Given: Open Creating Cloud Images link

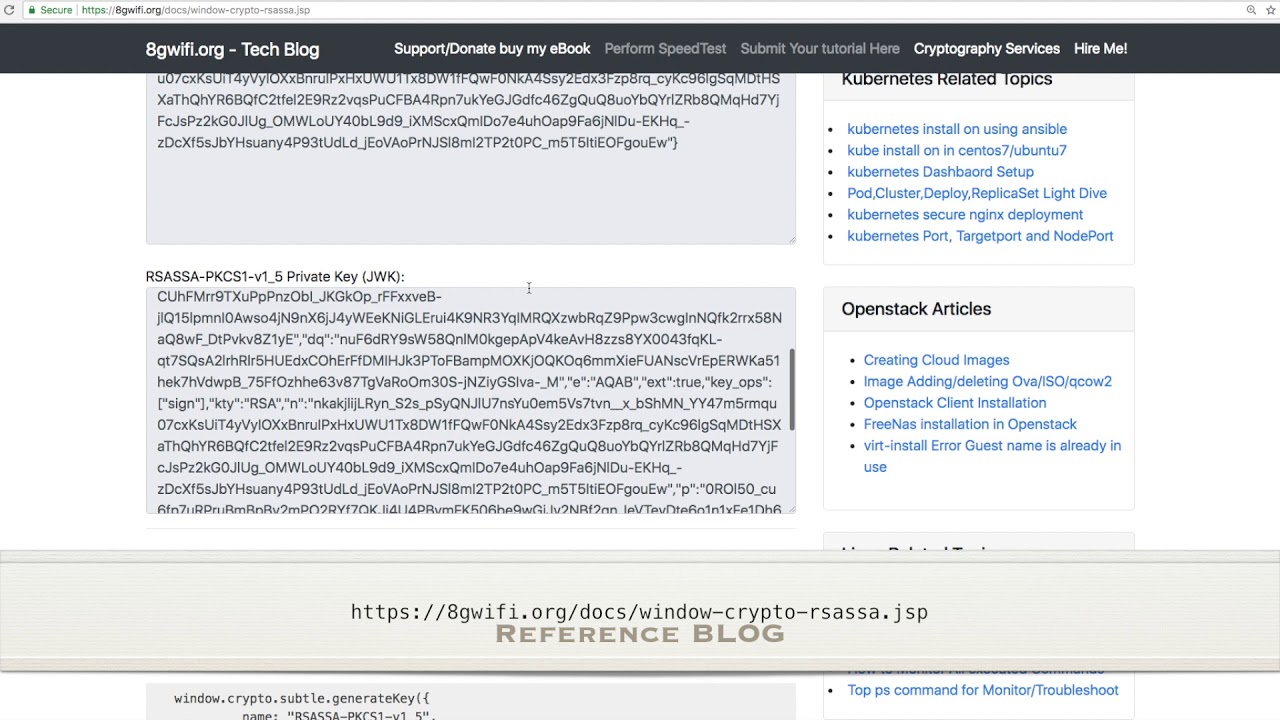Looking at the screenshot, I should tap(936, 360).
